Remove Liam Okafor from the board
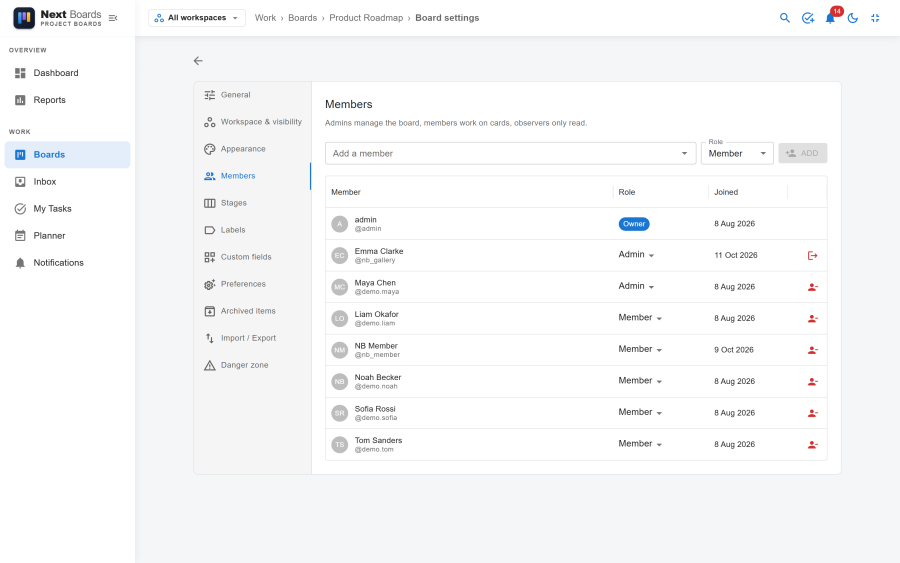Viewport: 900px width, 563px height. click(812, 319)
